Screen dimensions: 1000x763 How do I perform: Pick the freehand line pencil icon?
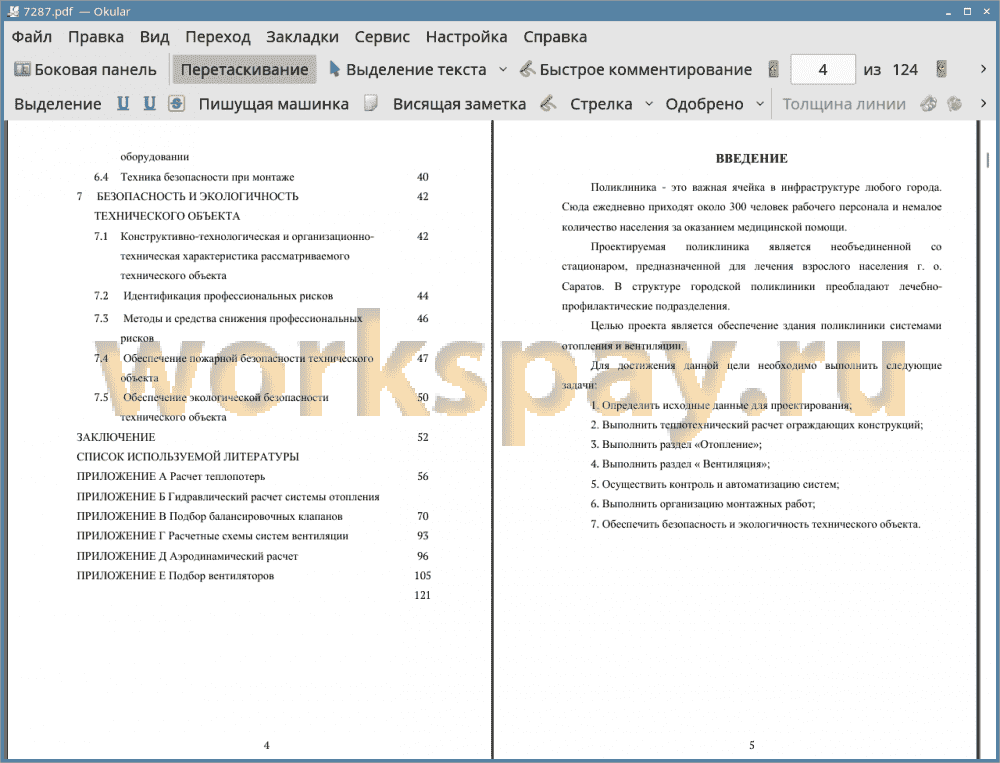pyautogui.click(x=548, y=103)
